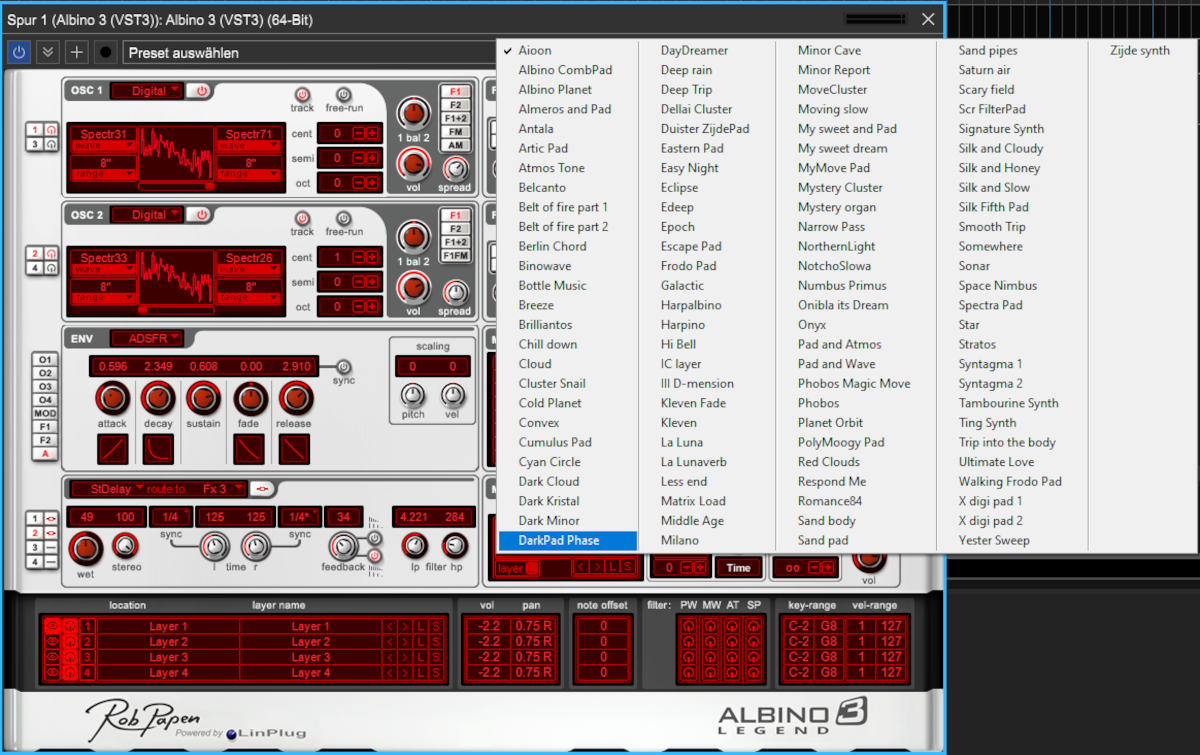Image resolution: width=1200 pixels, height=755 pixels.
Task: Toggle envelope sync switch
Action: tap(343, 366)
